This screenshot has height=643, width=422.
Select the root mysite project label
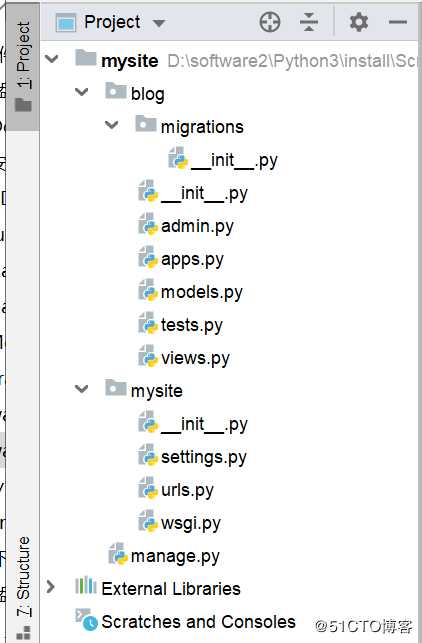coord(130,62)
